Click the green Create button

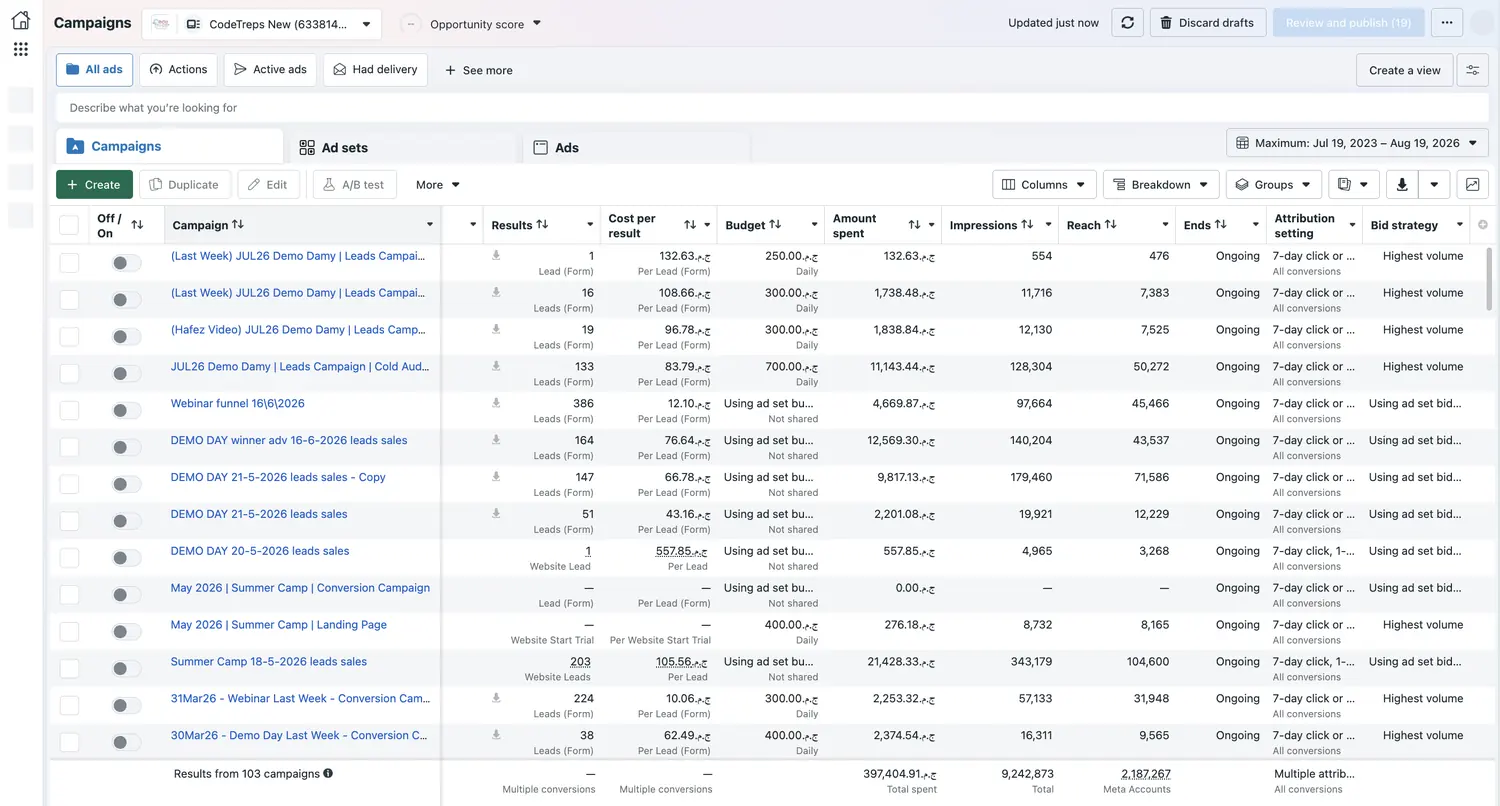94,184
